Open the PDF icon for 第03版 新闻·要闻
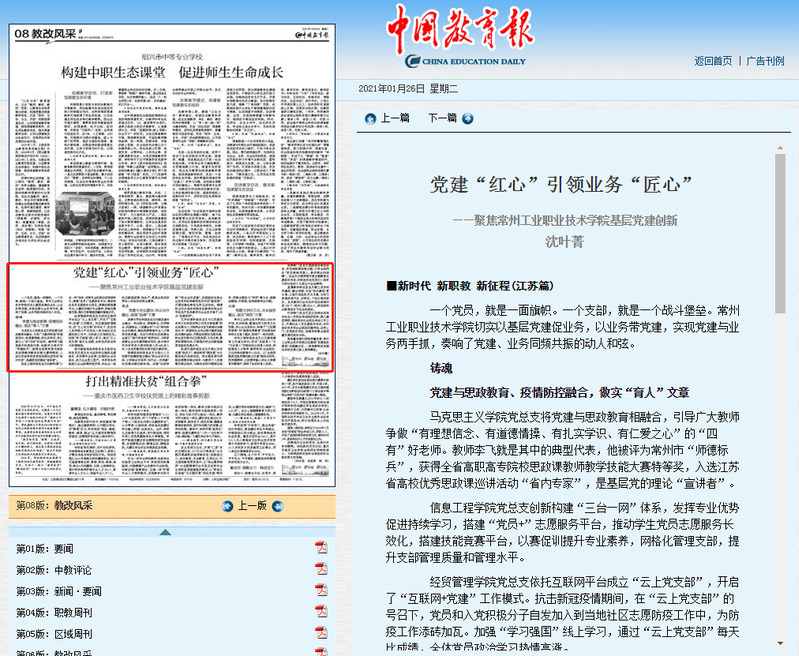The height and width of the screenshot is (656, 799). point(321,590)
